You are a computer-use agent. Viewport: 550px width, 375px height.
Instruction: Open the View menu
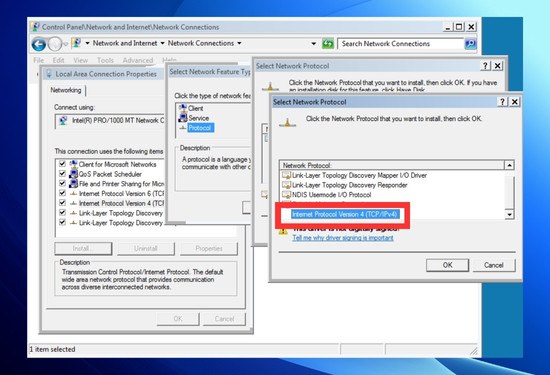click(x=80, y=60)
